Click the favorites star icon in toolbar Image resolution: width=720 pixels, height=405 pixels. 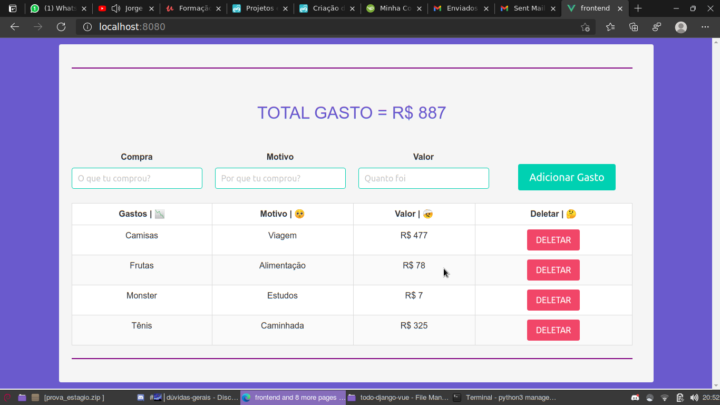[610, 26]
